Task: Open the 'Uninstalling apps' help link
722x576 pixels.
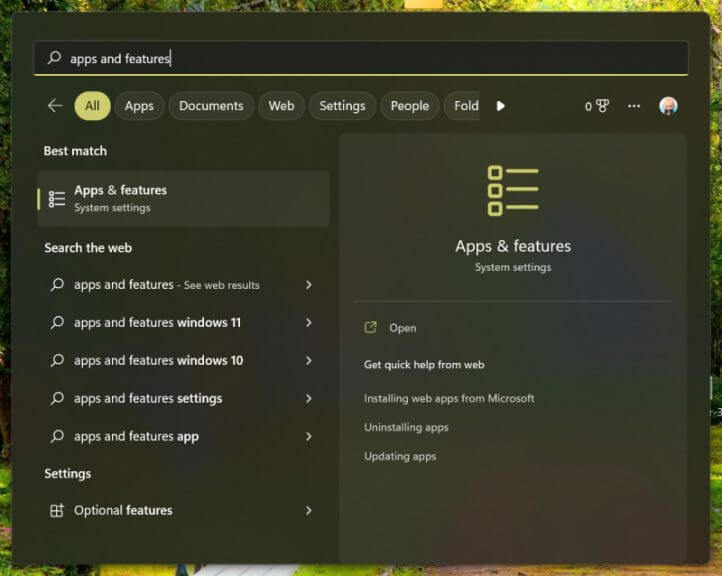Action: pos(406,427)
